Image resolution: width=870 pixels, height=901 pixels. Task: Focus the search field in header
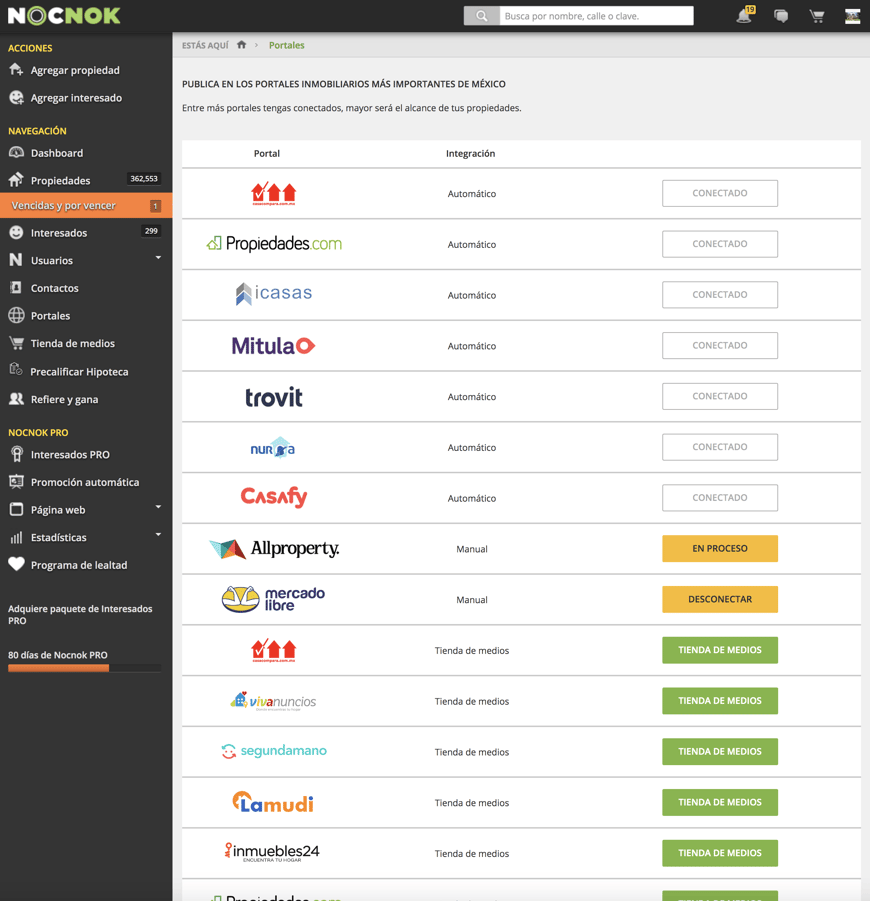pyautogui.click(x=596, y=16)
